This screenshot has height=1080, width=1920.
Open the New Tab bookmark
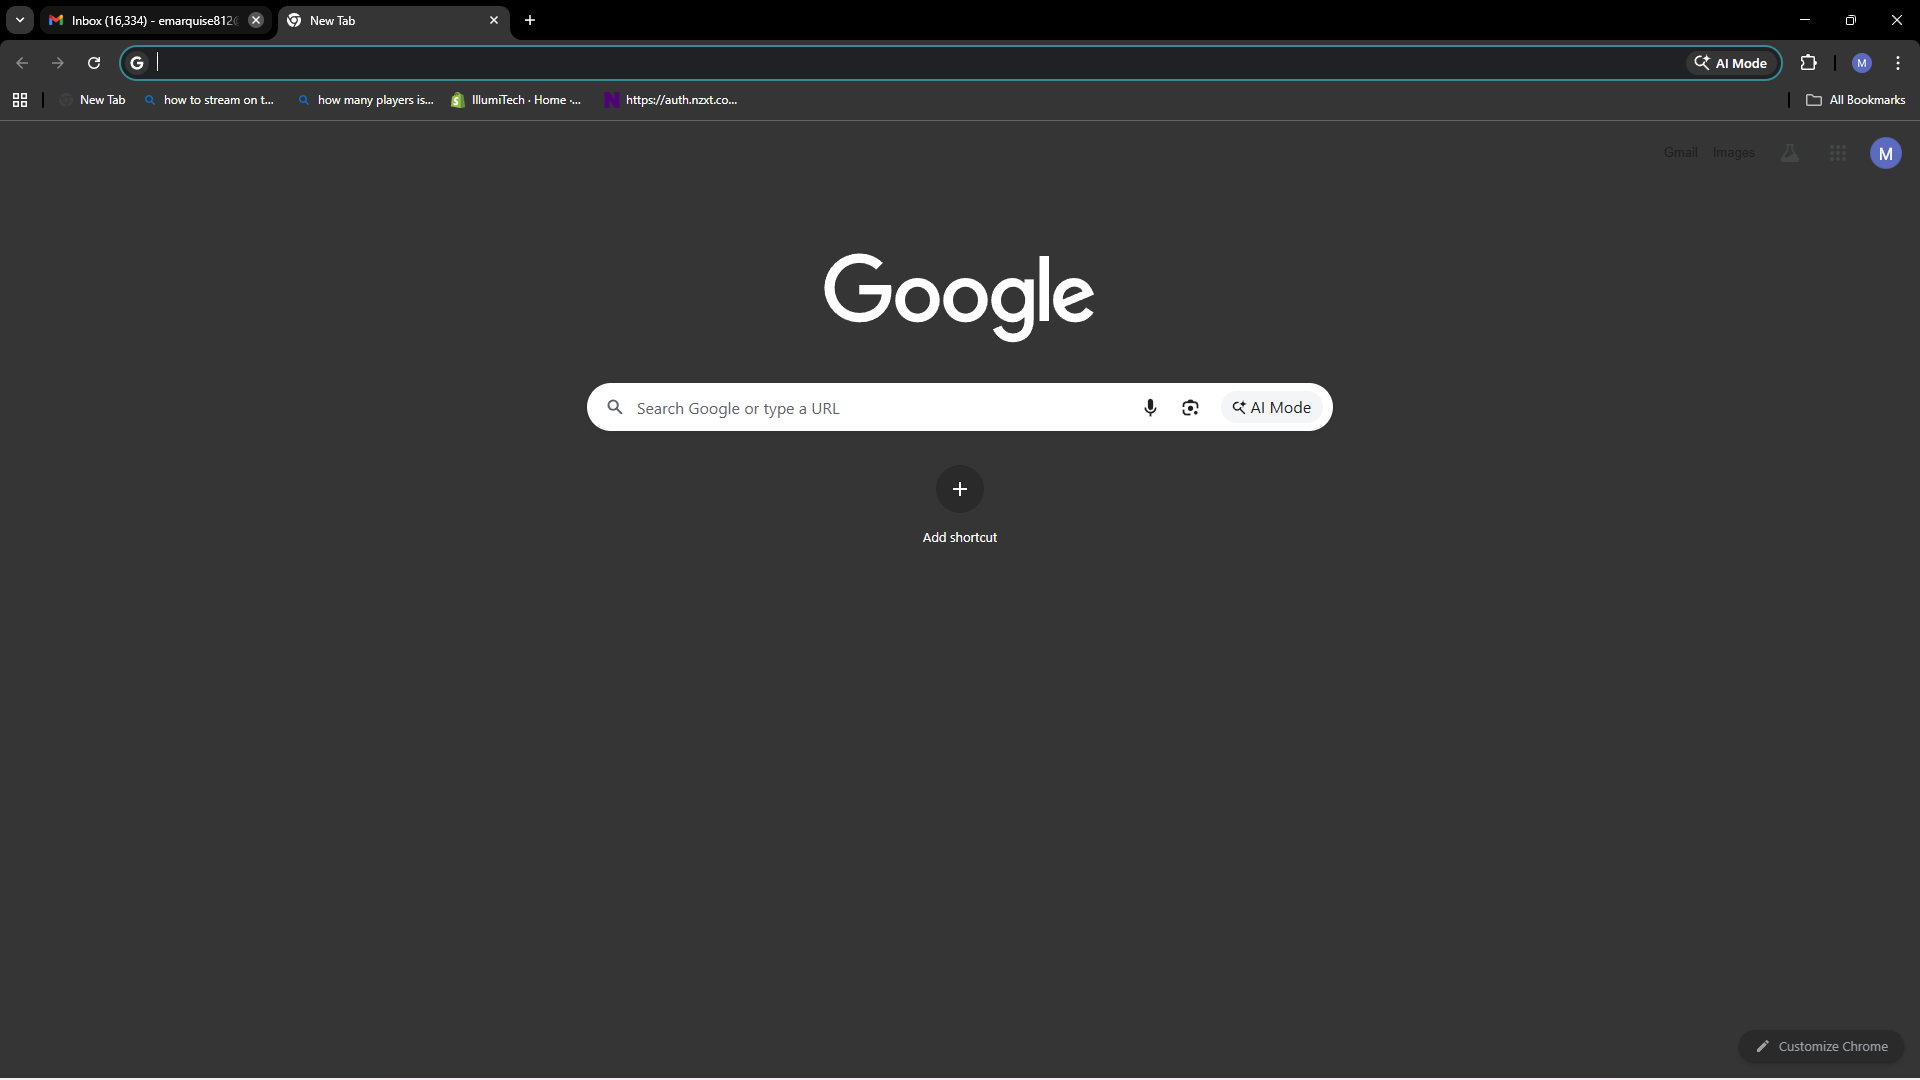click(x=92, y=100)
